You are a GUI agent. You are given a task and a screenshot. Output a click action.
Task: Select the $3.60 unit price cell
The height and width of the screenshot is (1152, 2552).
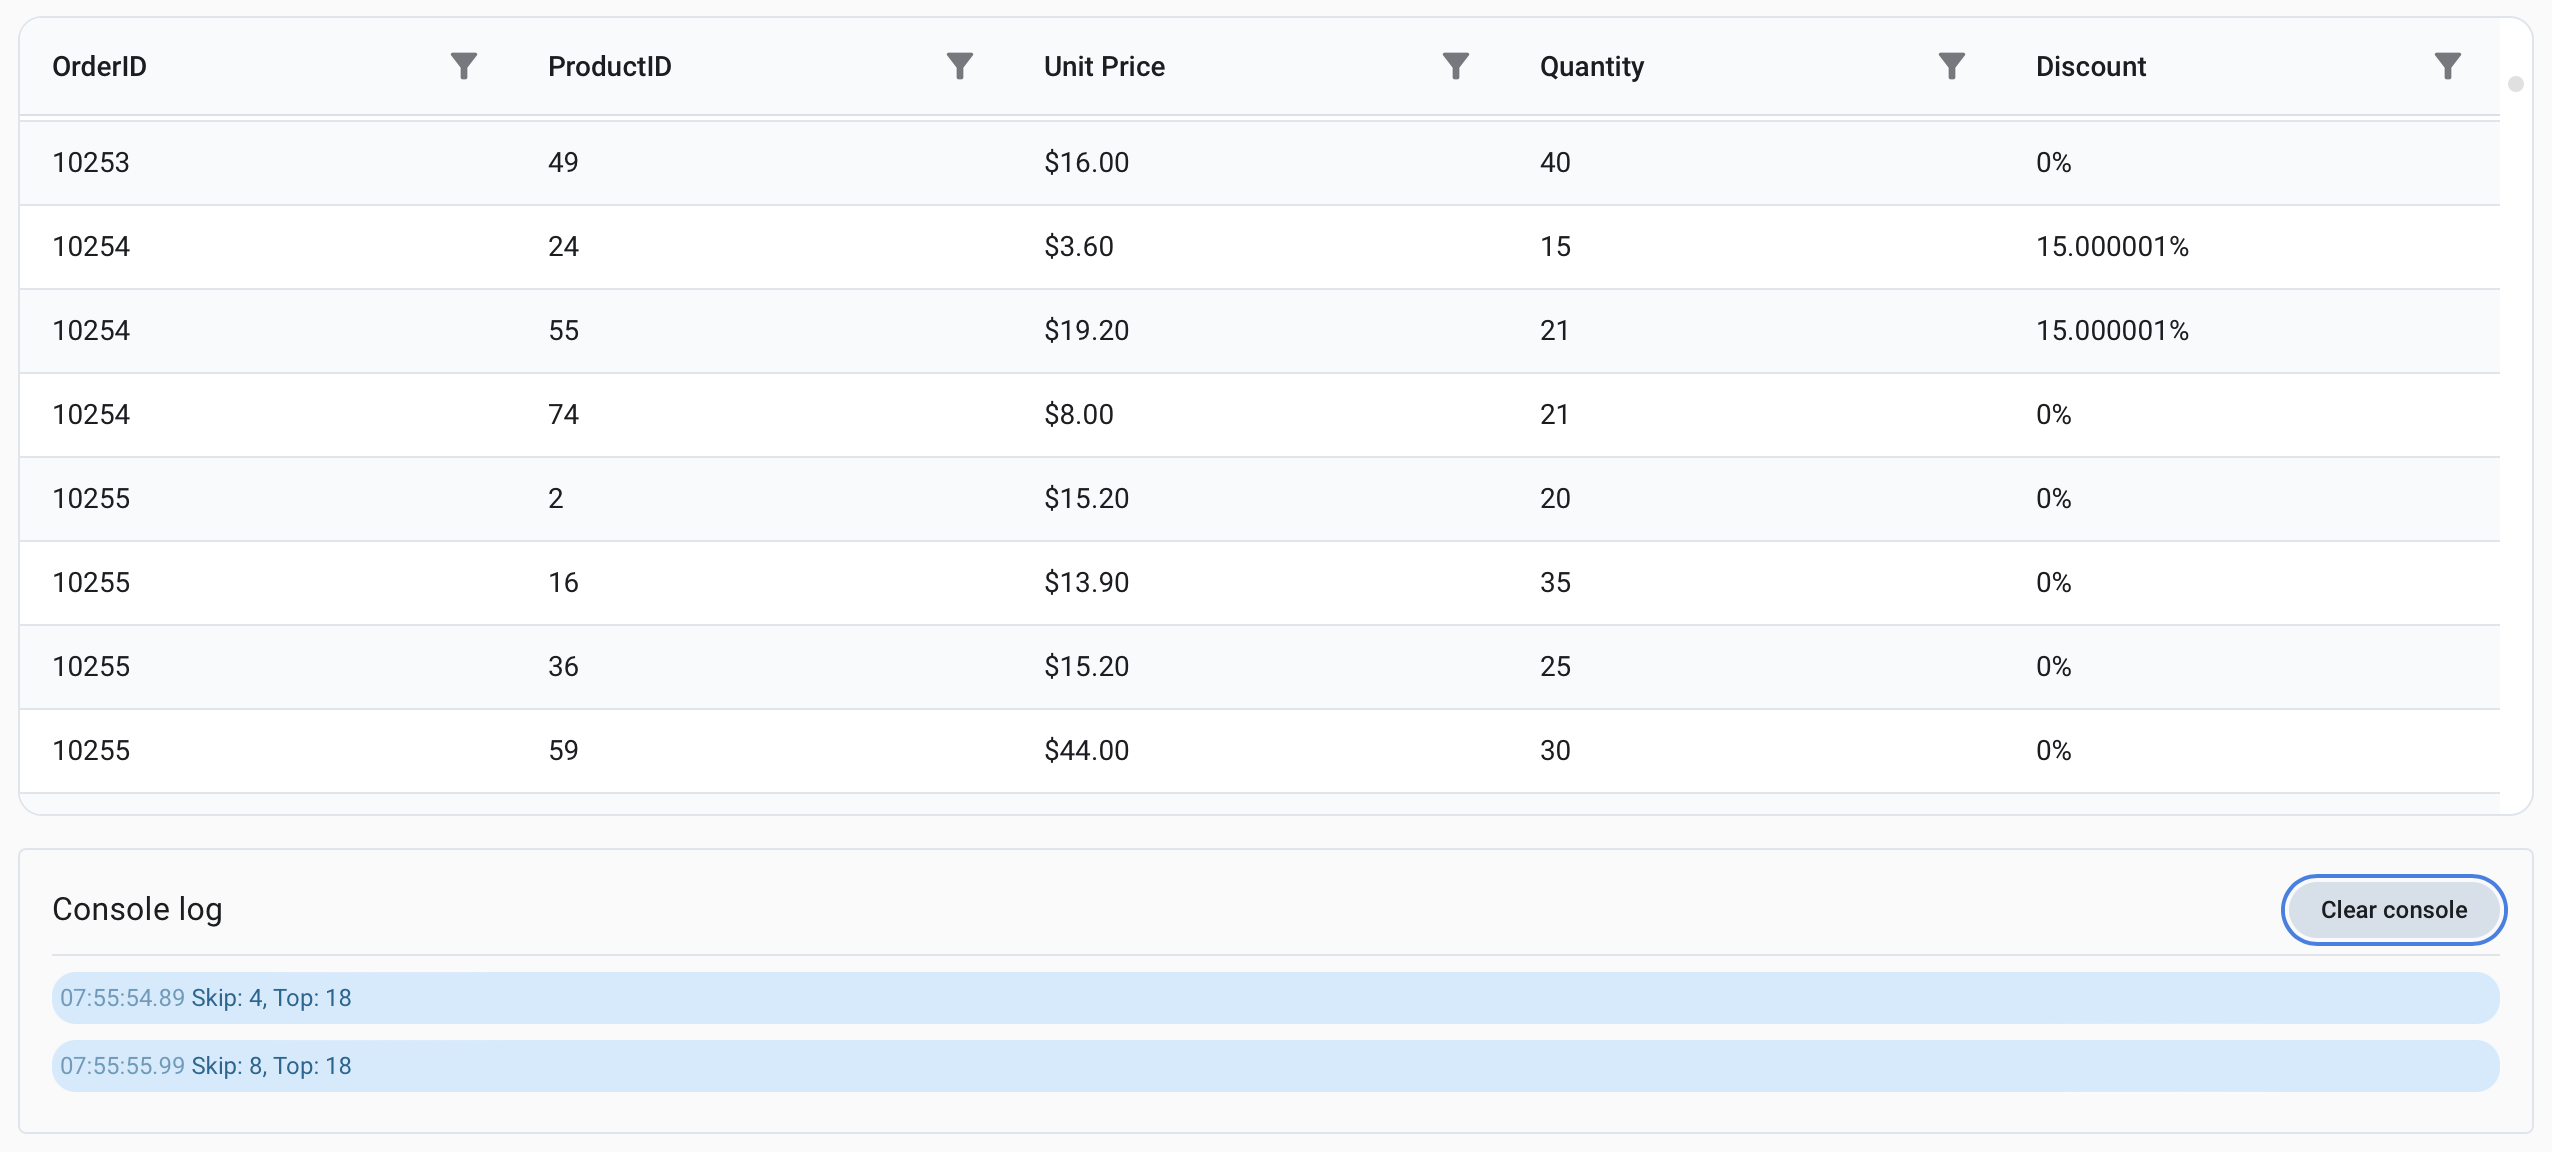(x=1260, y=247)
